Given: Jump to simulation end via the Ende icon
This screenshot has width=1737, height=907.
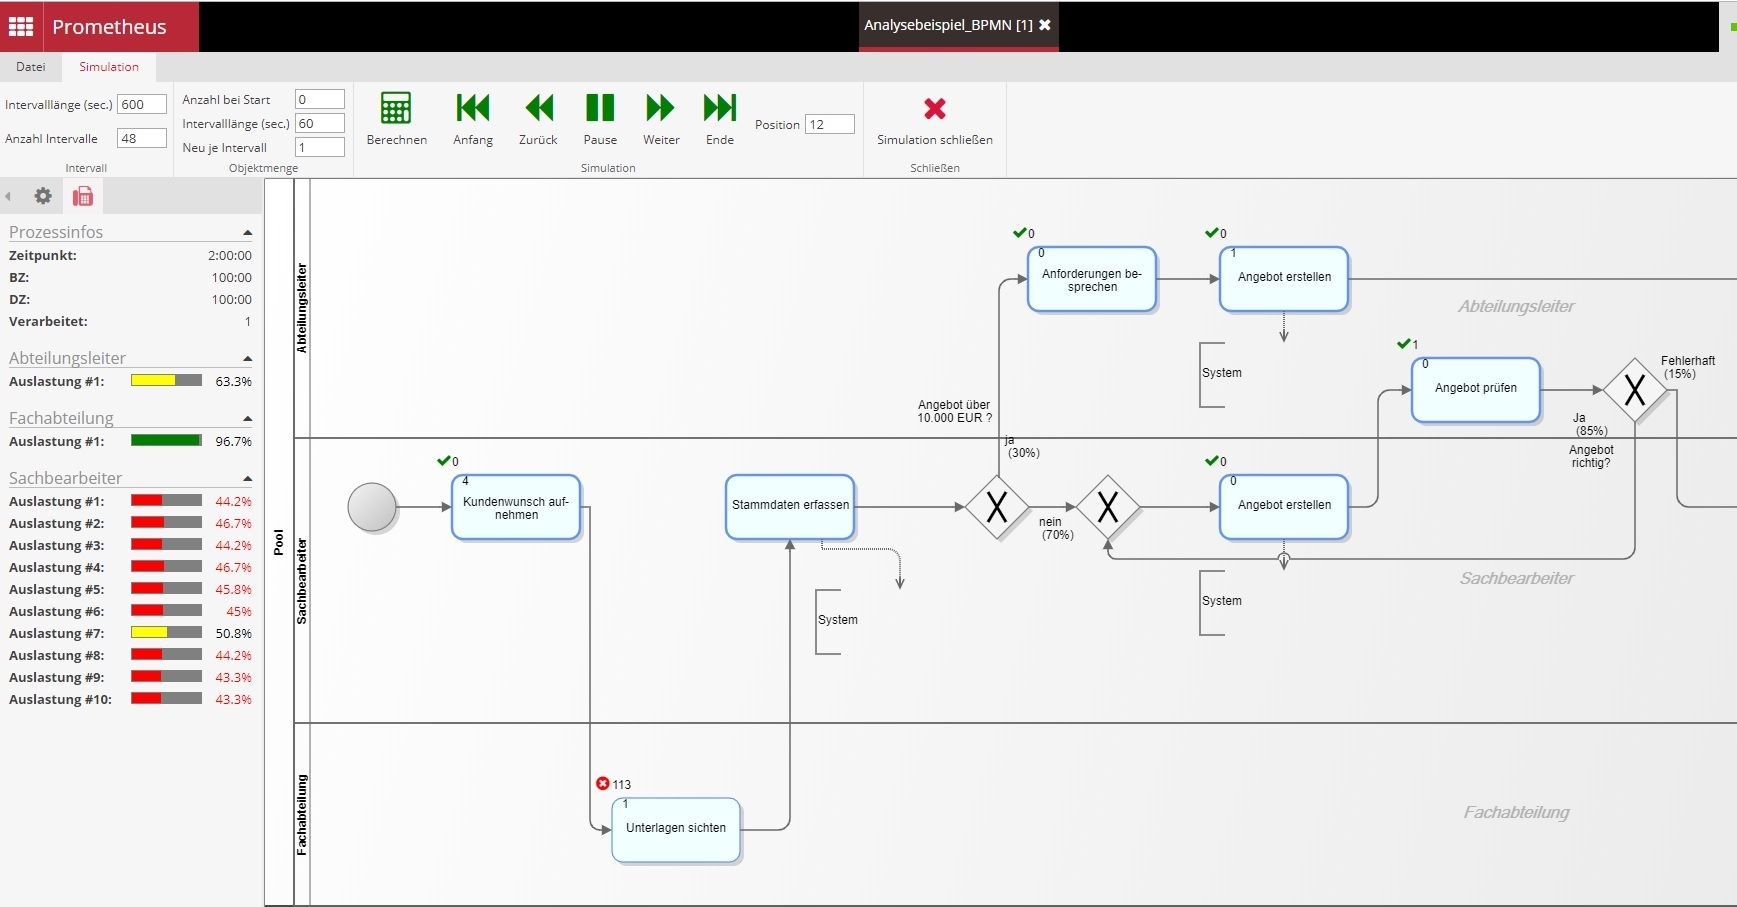Looking at the screenshot, I should pos(719,108).
